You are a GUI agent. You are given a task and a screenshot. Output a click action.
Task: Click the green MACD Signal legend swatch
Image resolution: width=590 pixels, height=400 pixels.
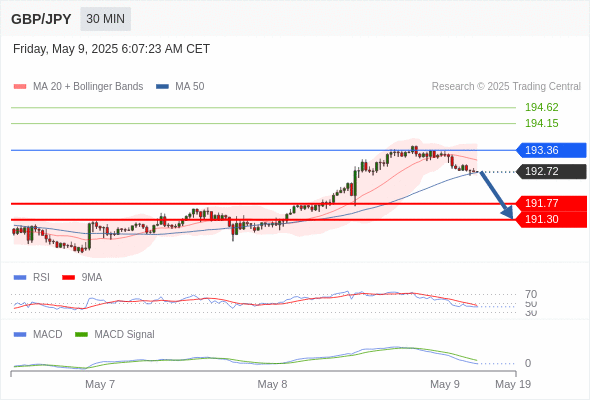tap(81, 334)
